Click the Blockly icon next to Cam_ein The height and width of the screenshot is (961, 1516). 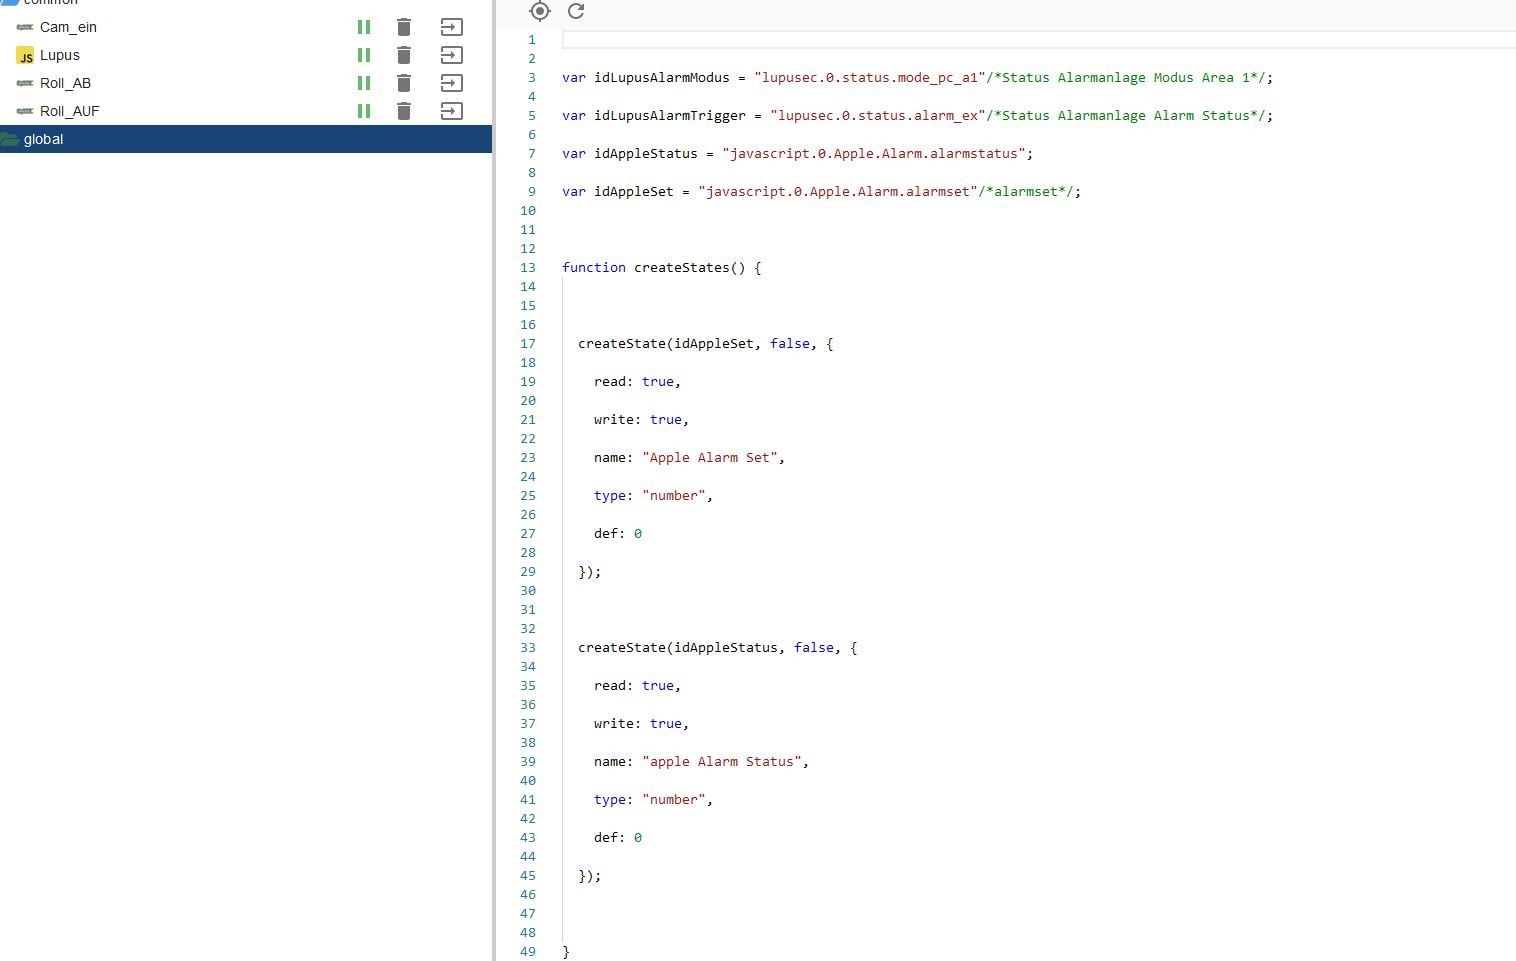pyautogui.click(x=25, y=27)
